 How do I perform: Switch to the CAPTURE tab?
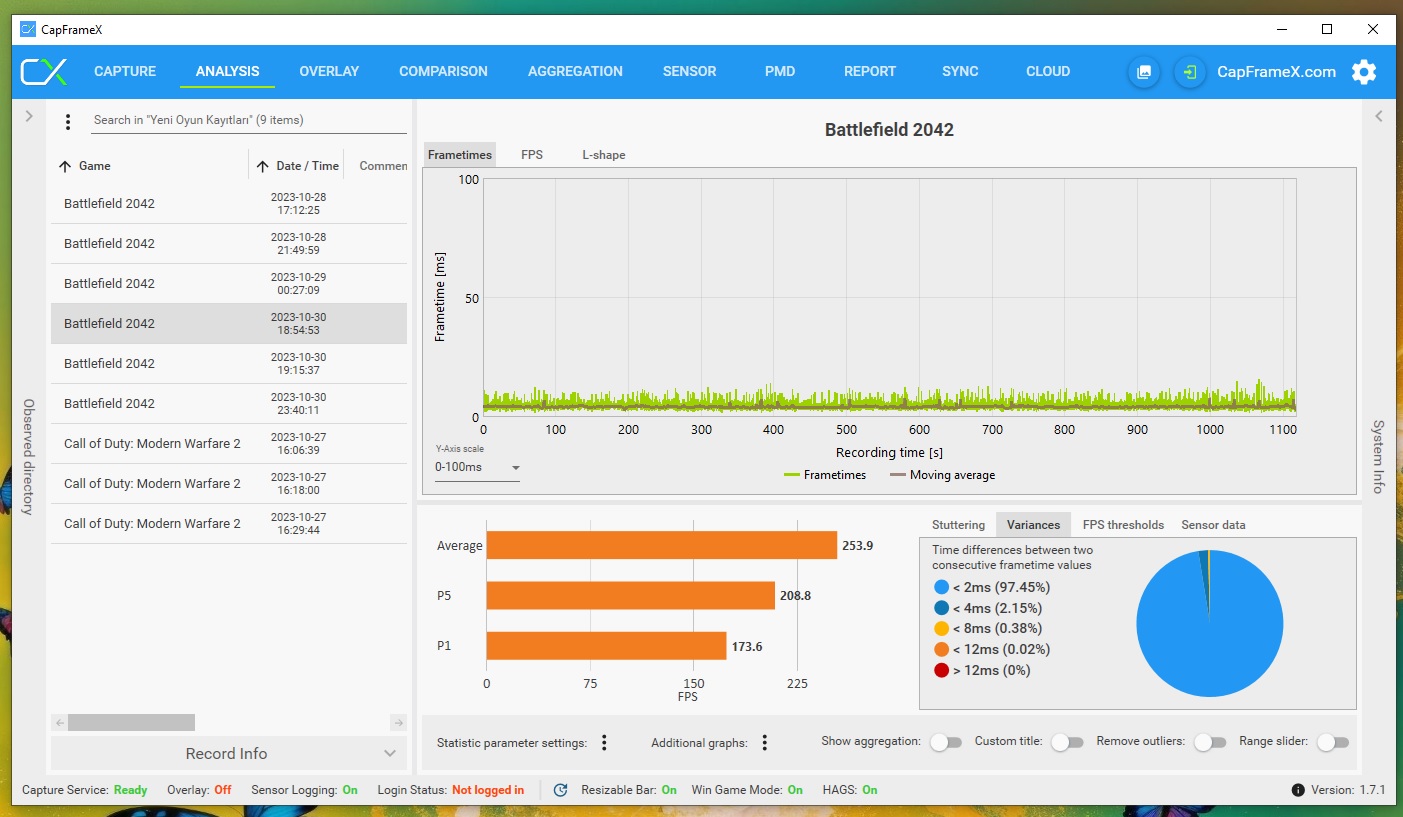pos(125,72)
